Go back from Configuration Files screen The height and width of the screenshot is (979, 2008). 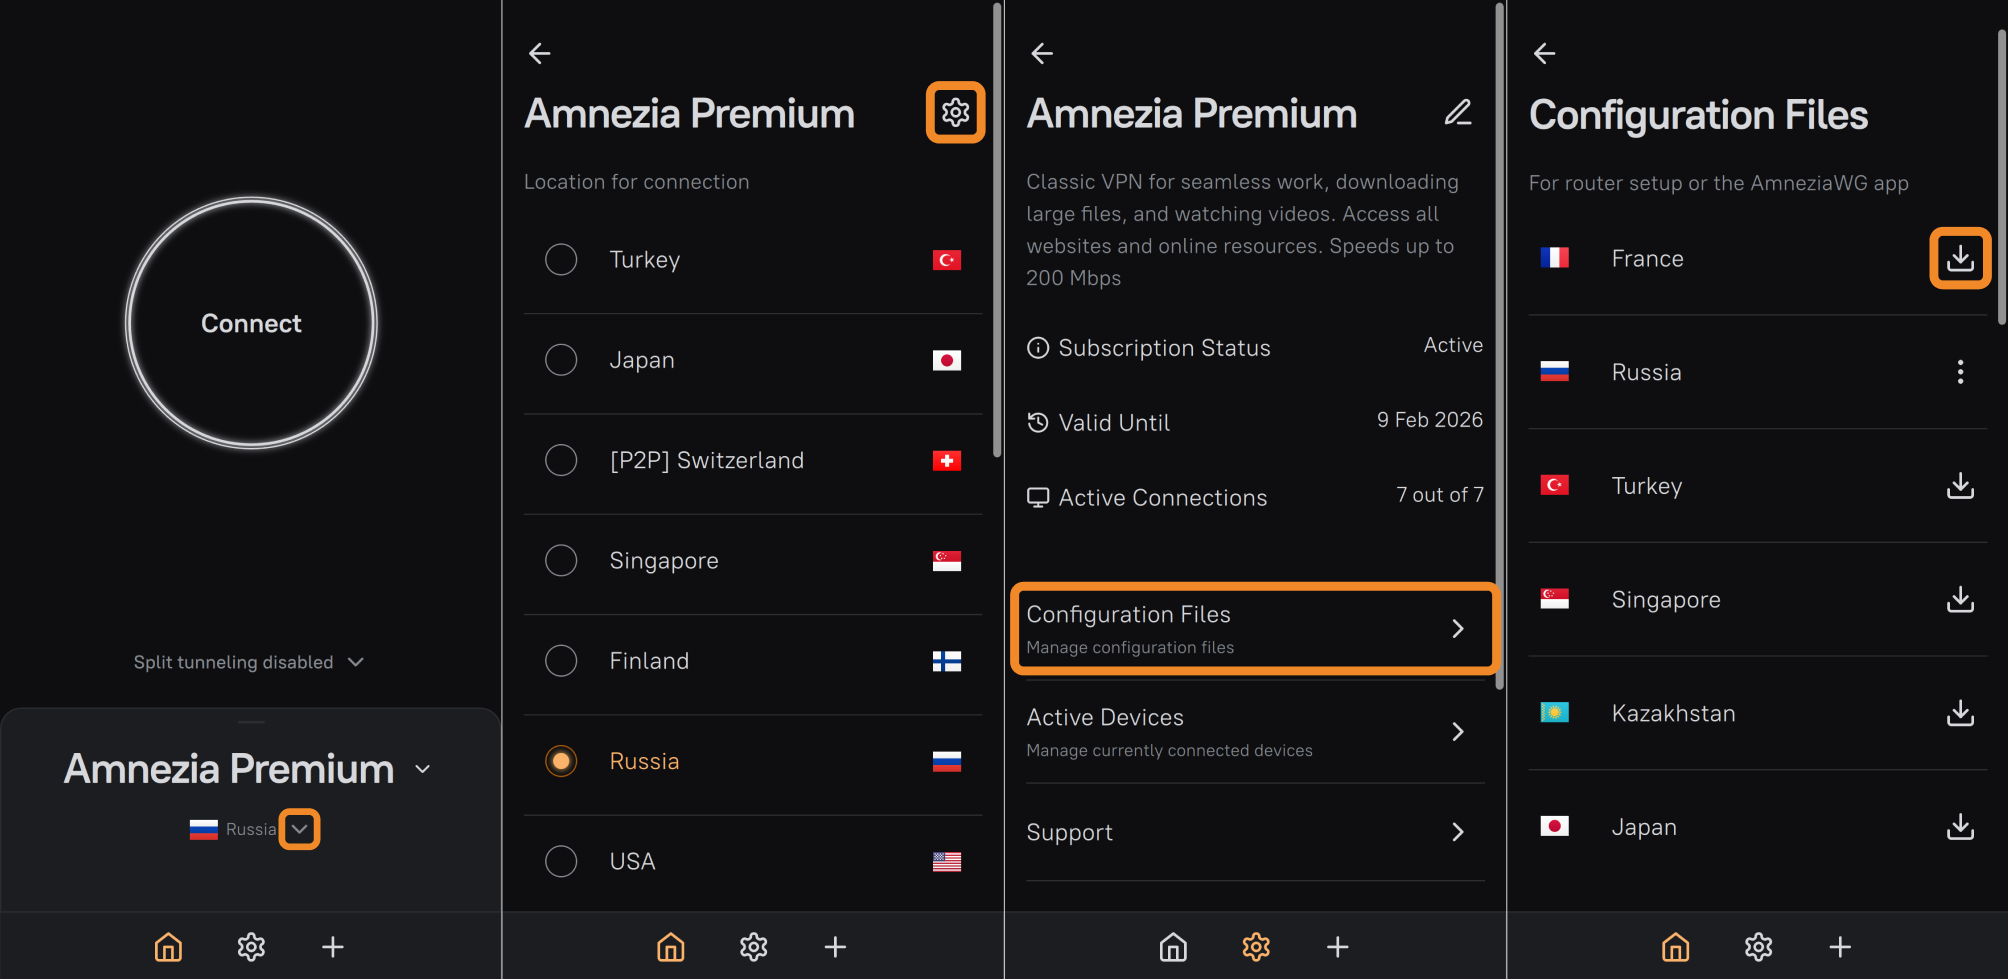pyautogui.click(x=1544, y=53)
